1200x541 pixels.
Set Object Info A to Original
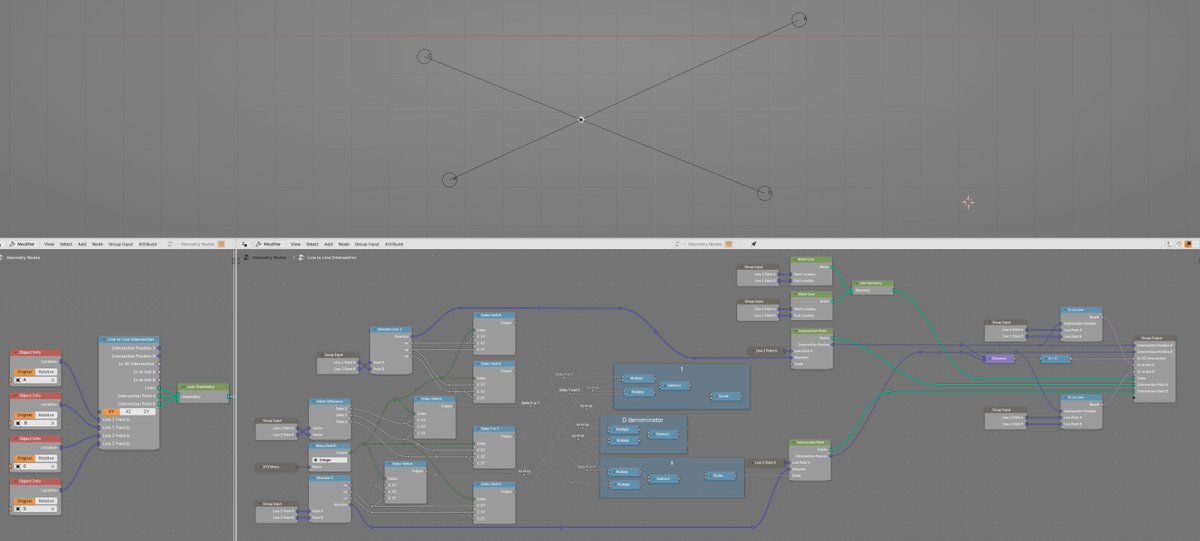click(x=25, y=372)
